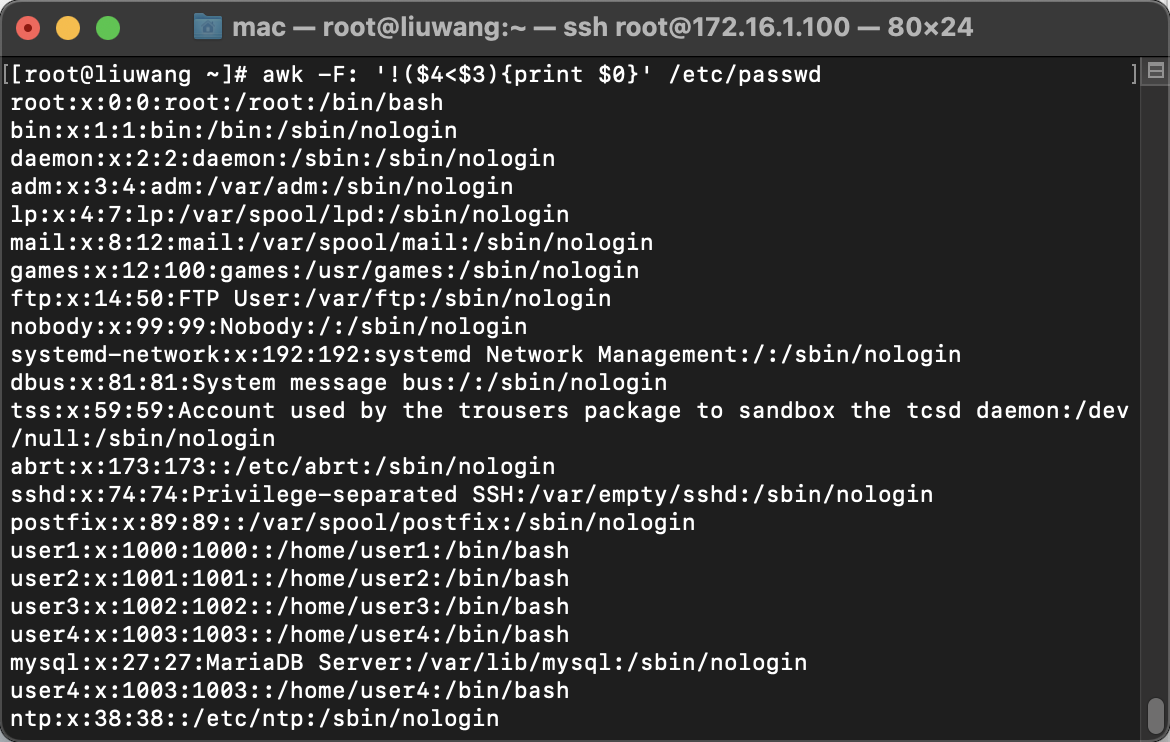Click the folder icon in title bar
This screenshot has width=1170, height=742.
pyautogui.click(x=207, y=28)
